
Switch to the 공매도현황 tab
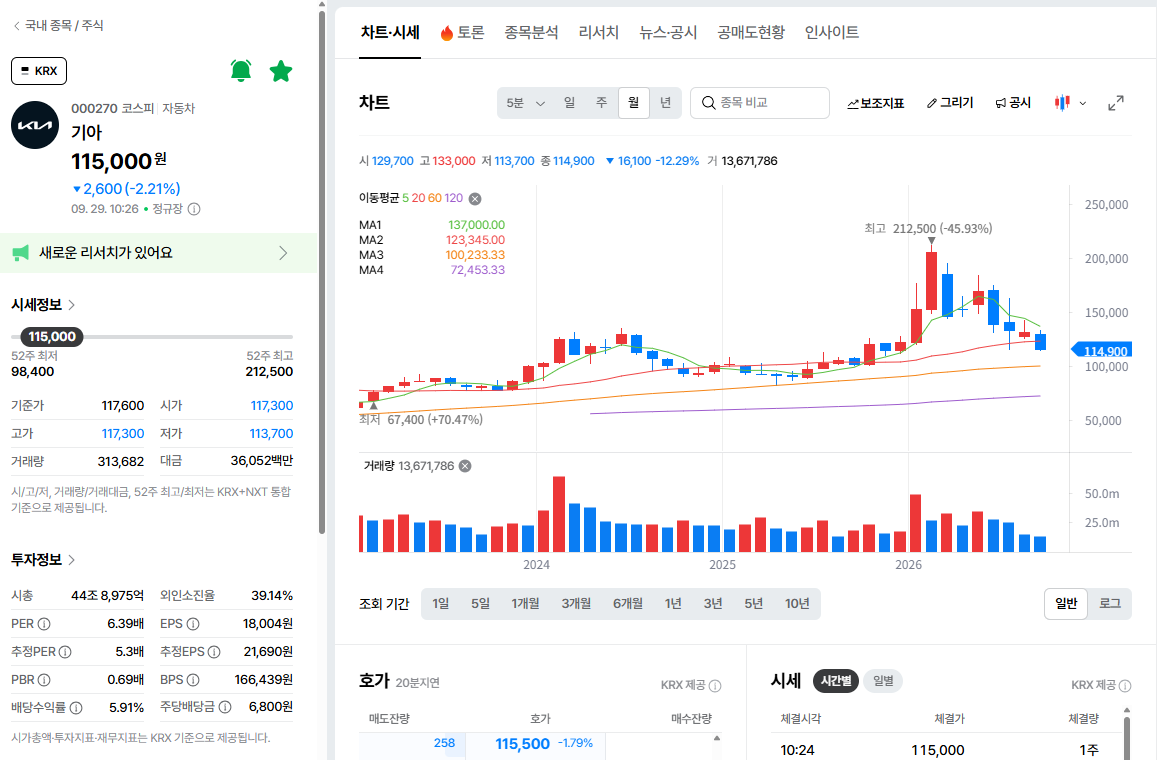(750, 32)
